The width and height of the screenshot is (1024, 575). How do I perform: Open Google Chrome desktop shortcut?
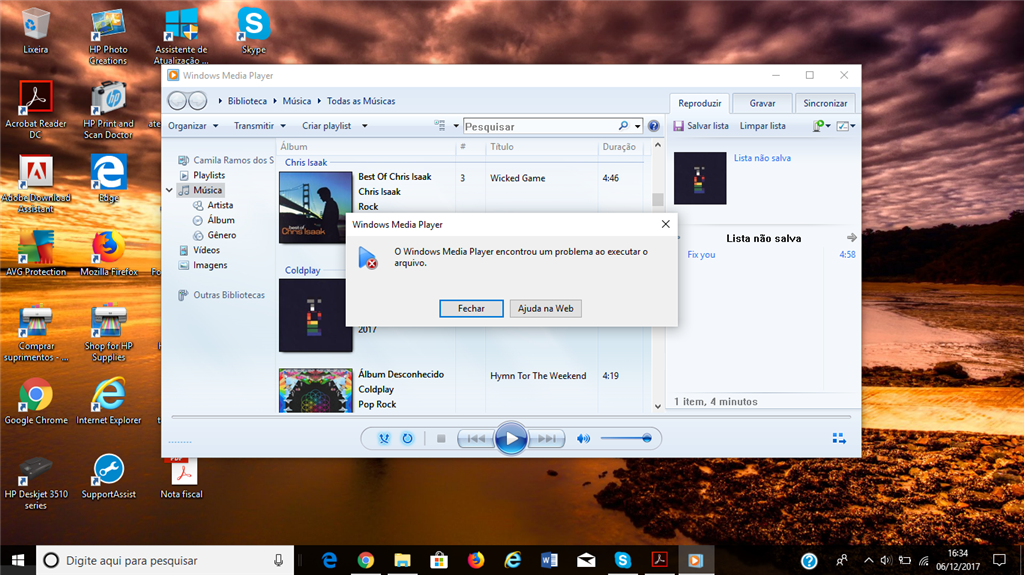coord(36,402)
